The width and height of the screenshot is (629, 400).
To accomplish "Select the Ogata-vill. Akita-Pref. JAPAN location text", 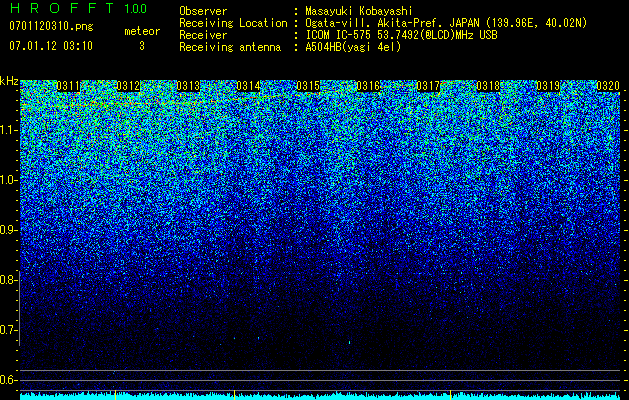I will pyautogui.click(x=446, y=23).
